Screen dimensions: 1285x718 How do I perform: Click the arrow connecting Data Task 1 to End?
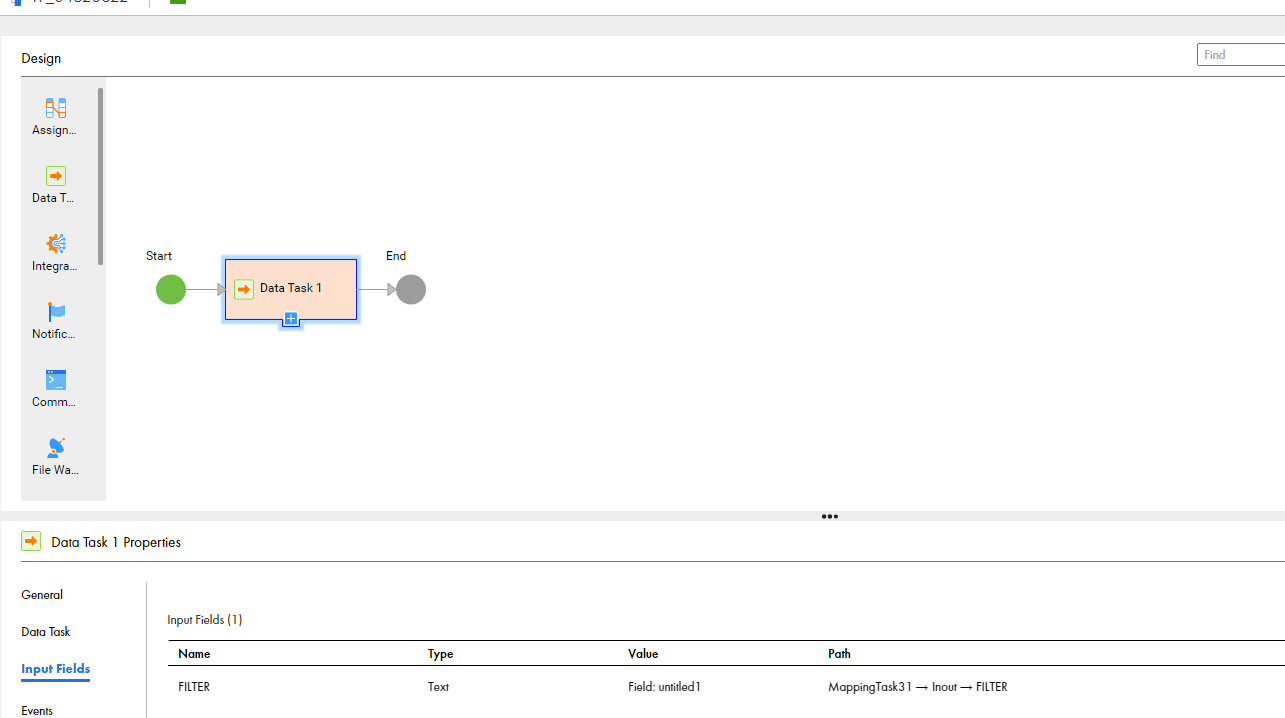[x=377, y=290]
